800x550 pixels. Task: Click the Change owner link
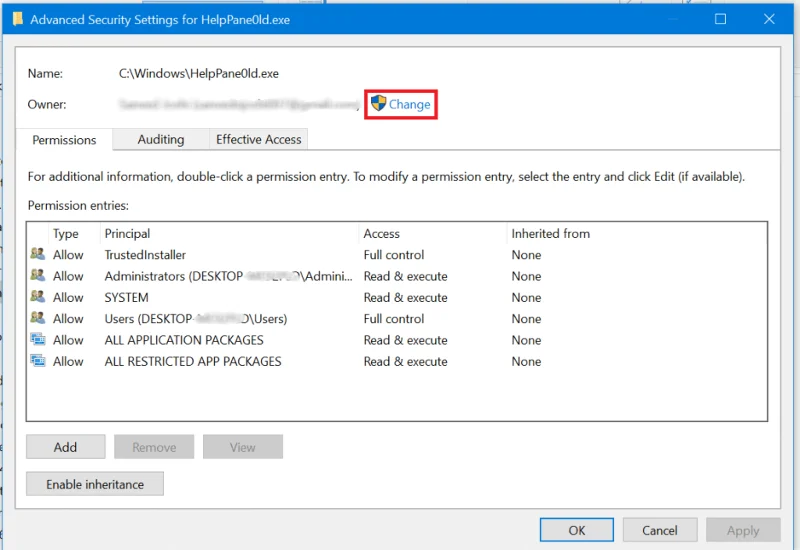[x=409, y=105]
